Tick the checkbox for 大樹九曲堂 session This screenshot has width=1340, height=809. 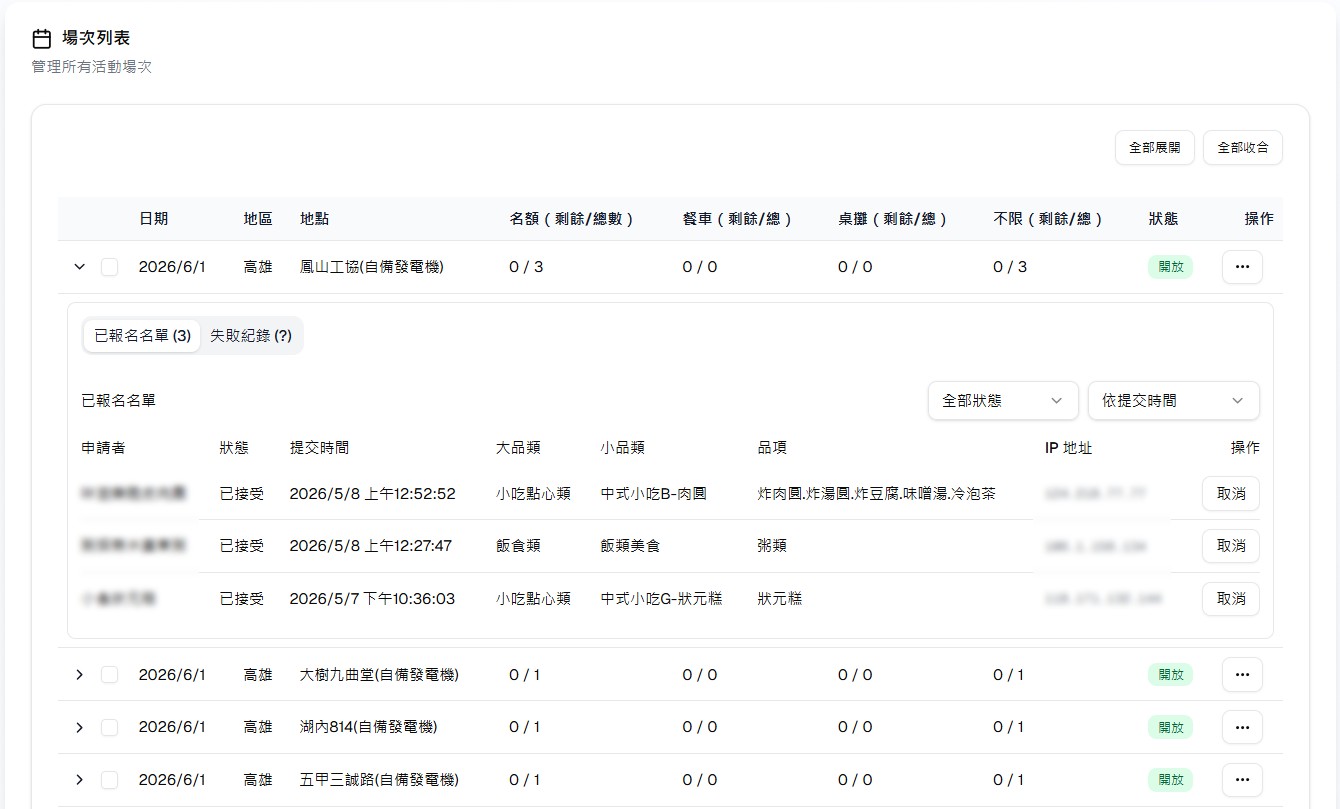110,675
